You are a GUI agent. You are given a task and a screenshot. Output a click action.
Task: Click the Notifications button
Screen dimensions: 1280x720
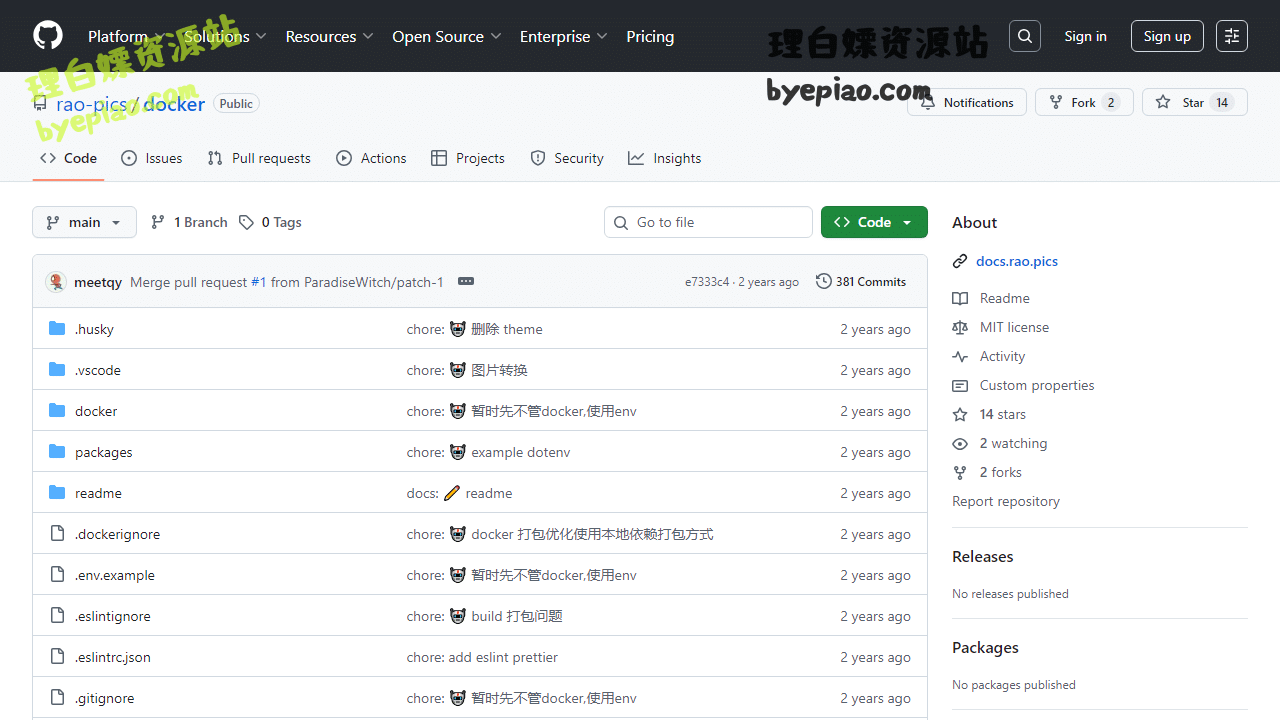tap(967, 102)
